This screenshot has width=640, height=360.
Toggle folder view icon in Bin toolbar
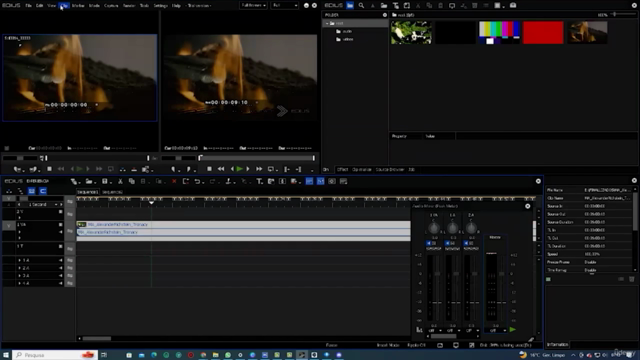(x=350, y=6)
